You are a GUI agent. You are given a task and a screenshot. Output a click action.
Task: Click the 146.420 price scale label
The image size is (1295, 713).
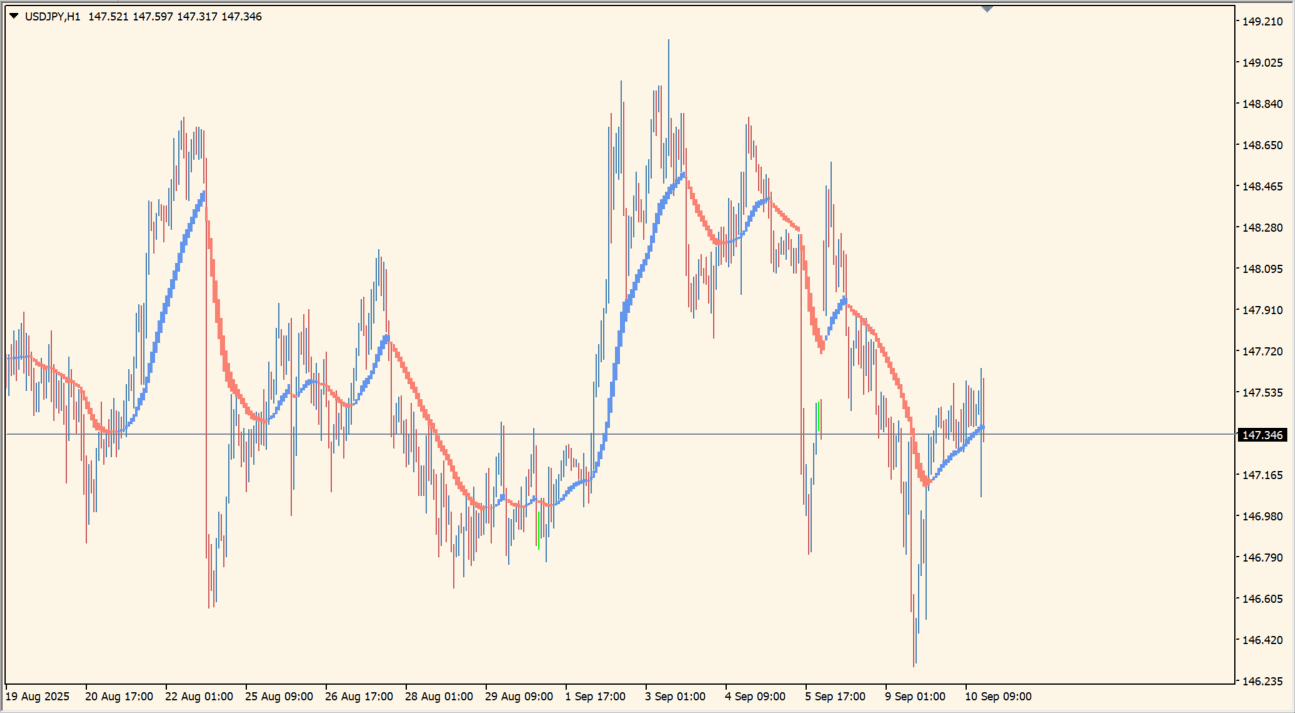click(1262, 640)
